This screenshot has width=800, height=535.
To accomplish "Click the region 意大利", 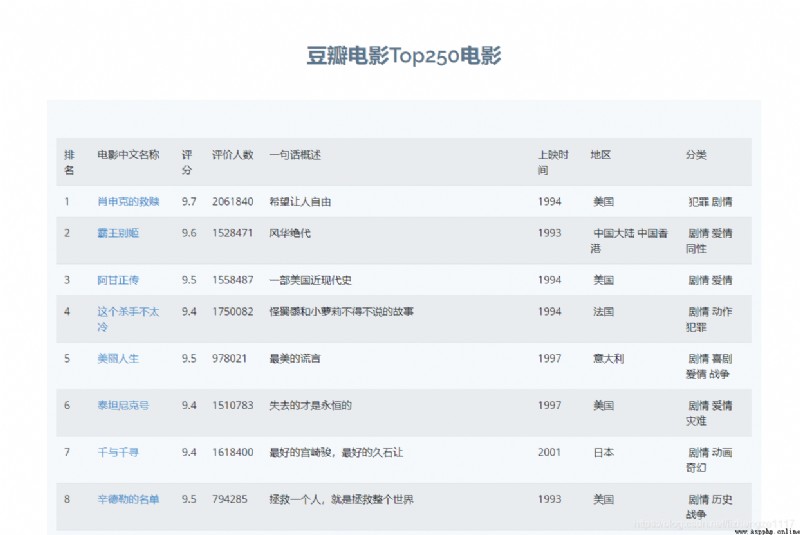I will pyautogui.click(x=609, y=359).
